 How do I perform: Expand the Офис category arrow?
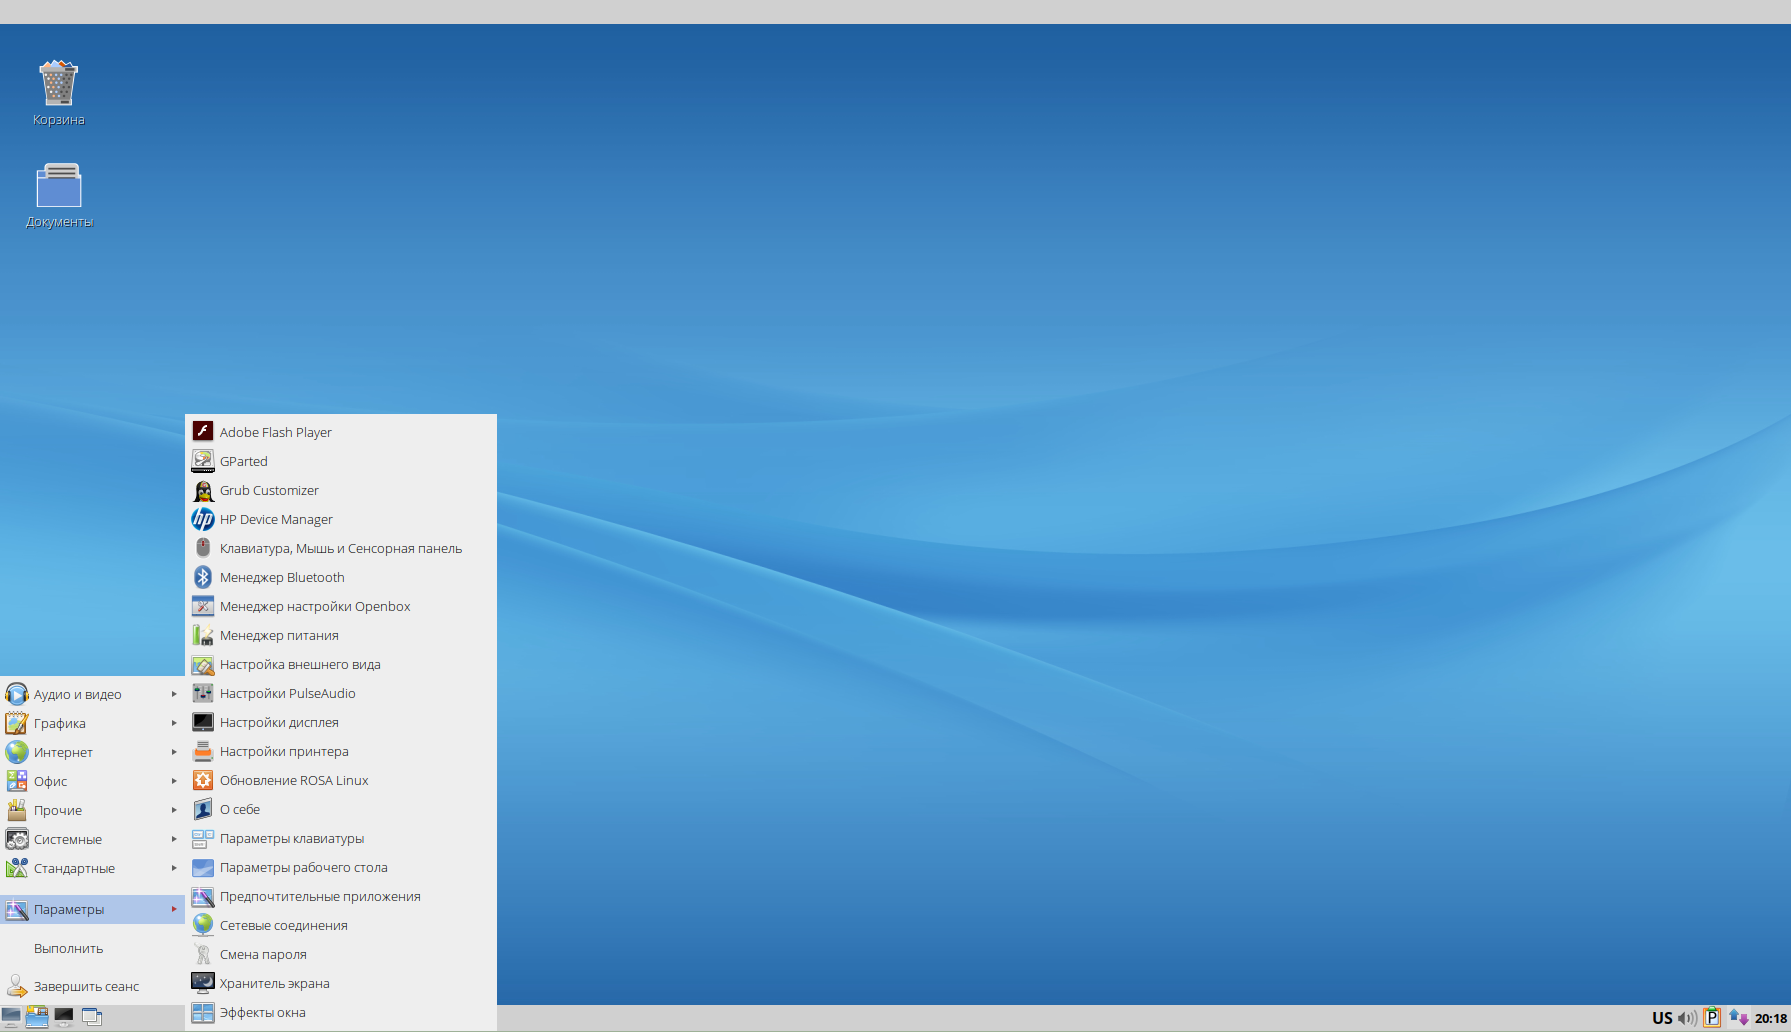point(174,781)
